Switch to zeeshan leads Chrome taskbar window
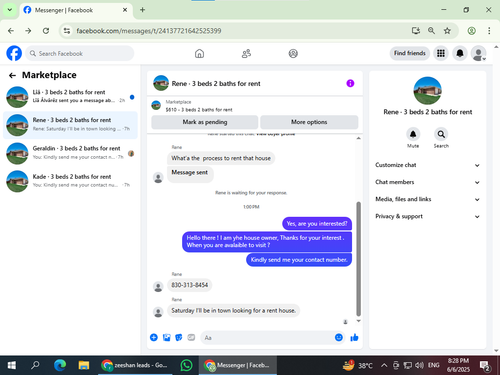This screenshot has width=500, height=375. 135,365
